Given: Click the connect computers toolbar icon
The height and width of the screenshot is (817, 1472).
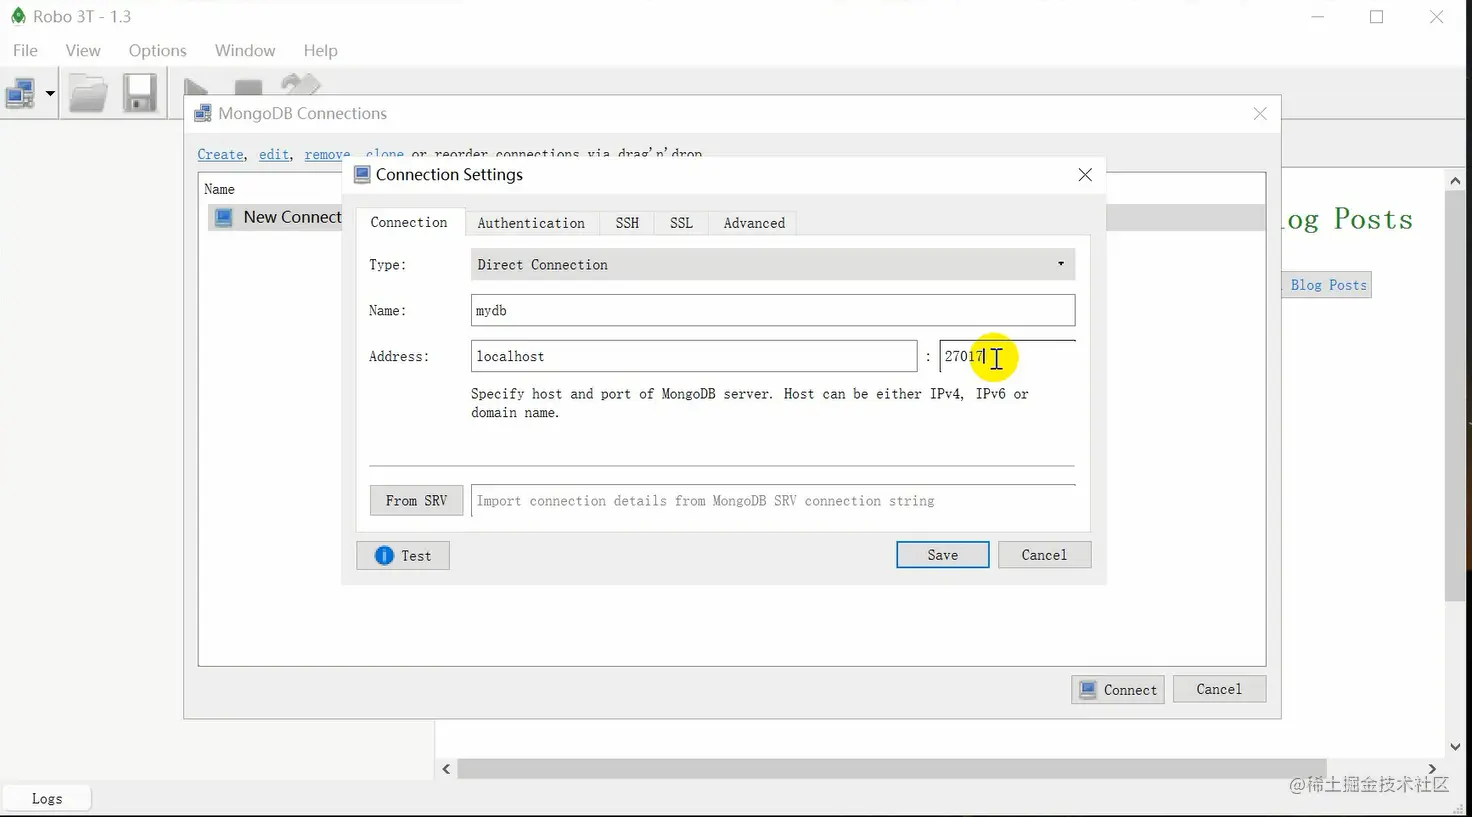Looking at the screenshot, I should coord(20,94).
